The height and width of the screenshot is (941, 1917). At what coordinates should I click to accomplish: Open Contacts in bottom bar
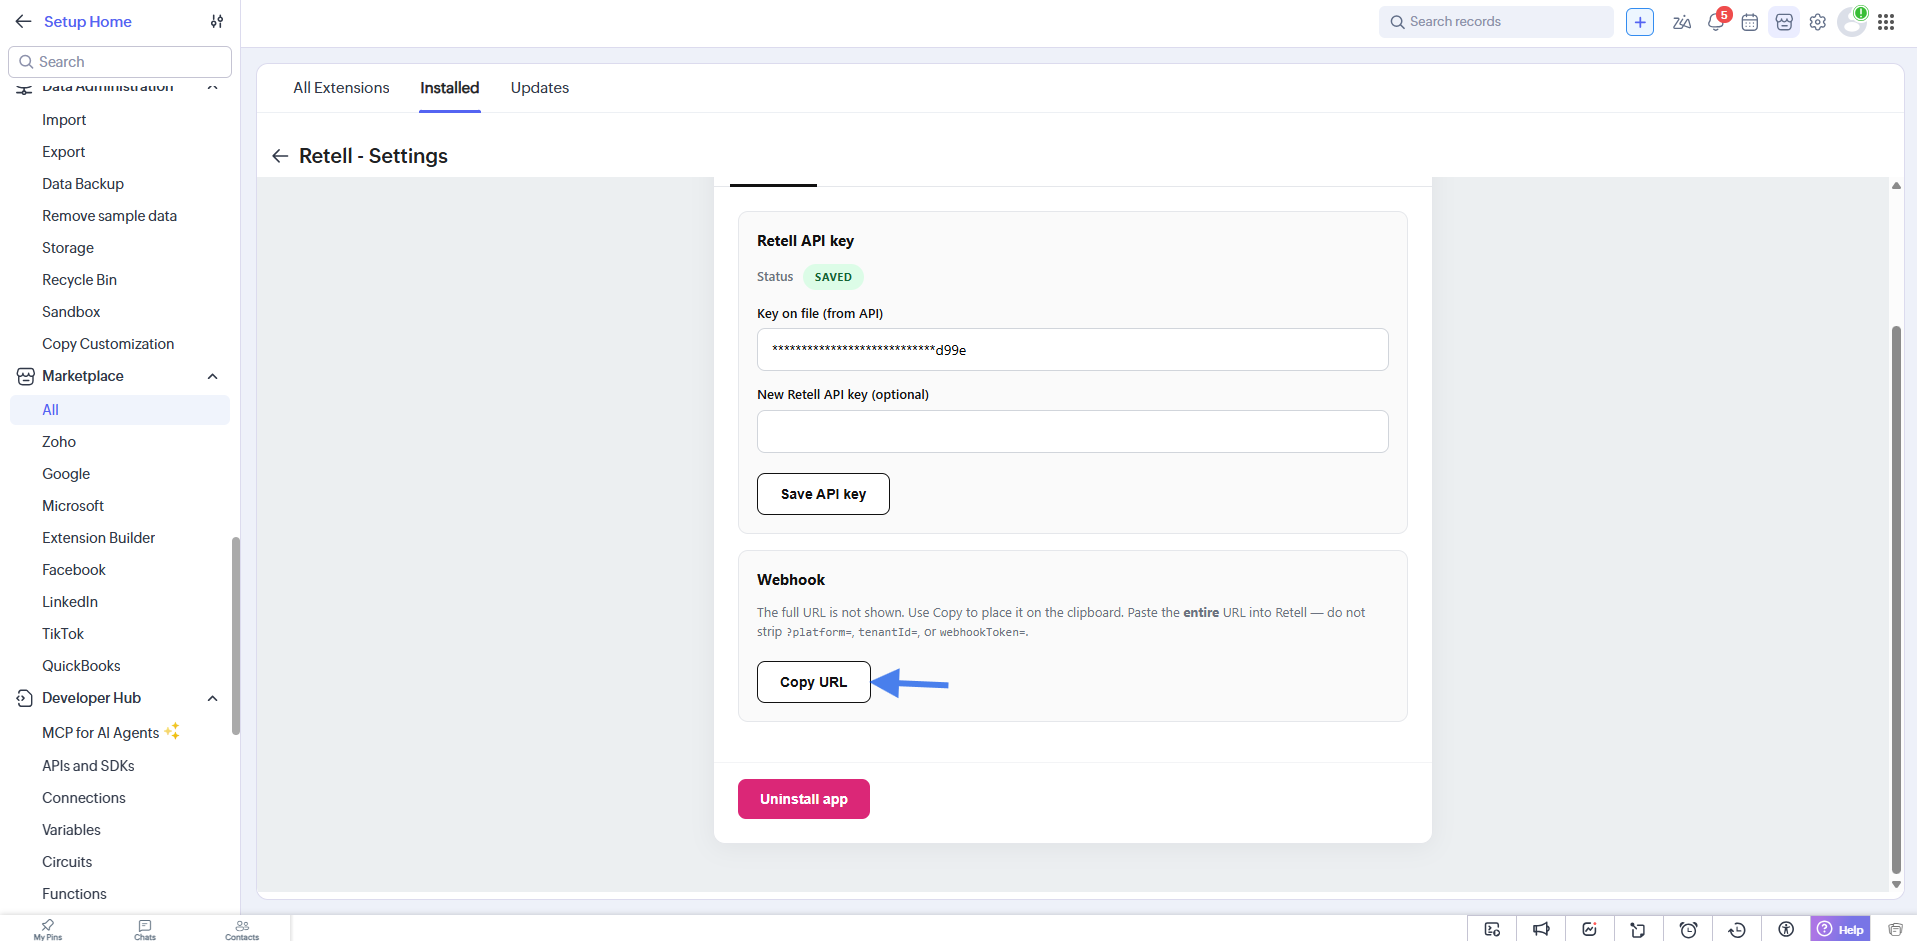click(x=242, y=929)
